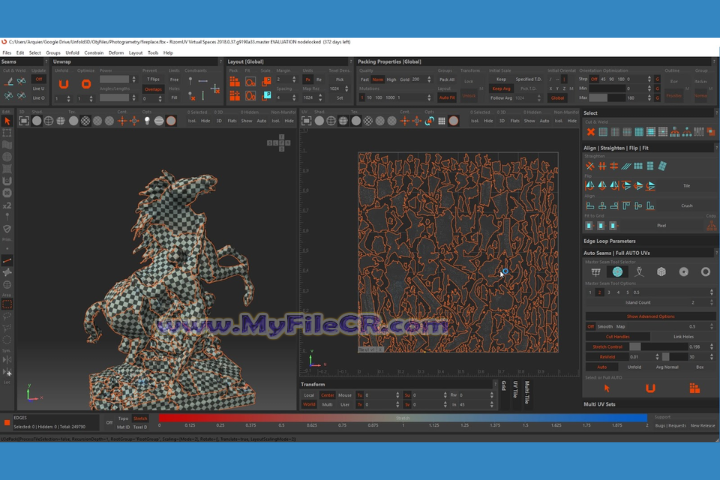Toggle Global initial orientation
This screenshot has height=480, width=720.
click(557, 98)
